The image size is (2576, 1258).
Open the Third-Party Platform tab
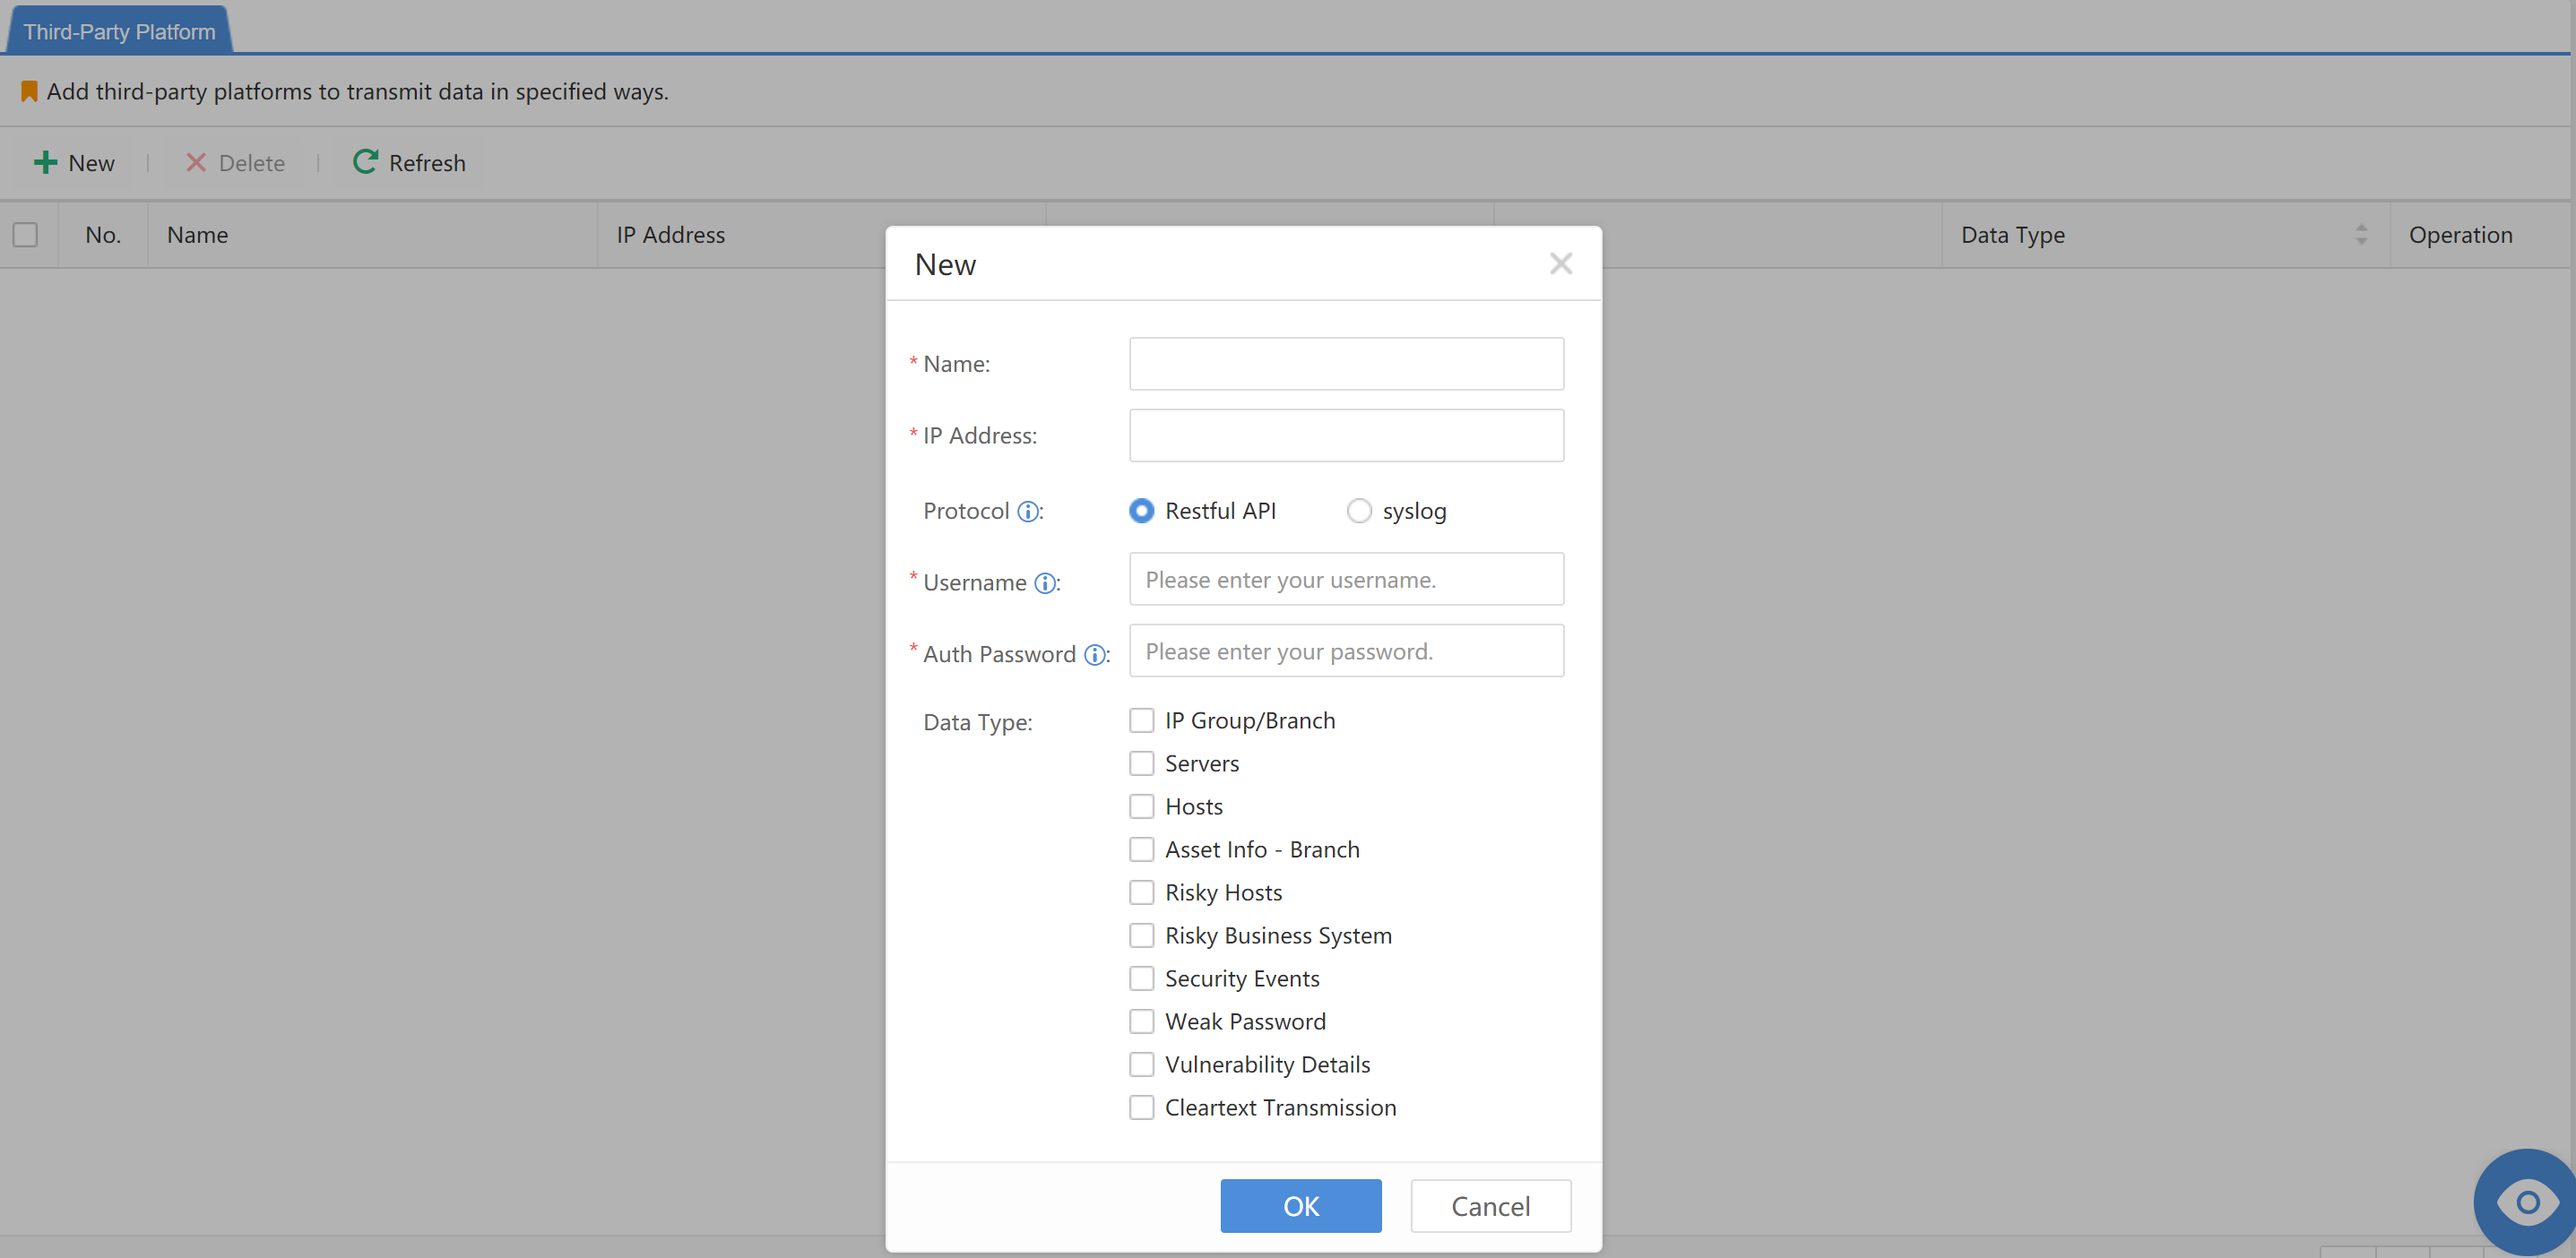pyautogui.click(x=119, y=32)
